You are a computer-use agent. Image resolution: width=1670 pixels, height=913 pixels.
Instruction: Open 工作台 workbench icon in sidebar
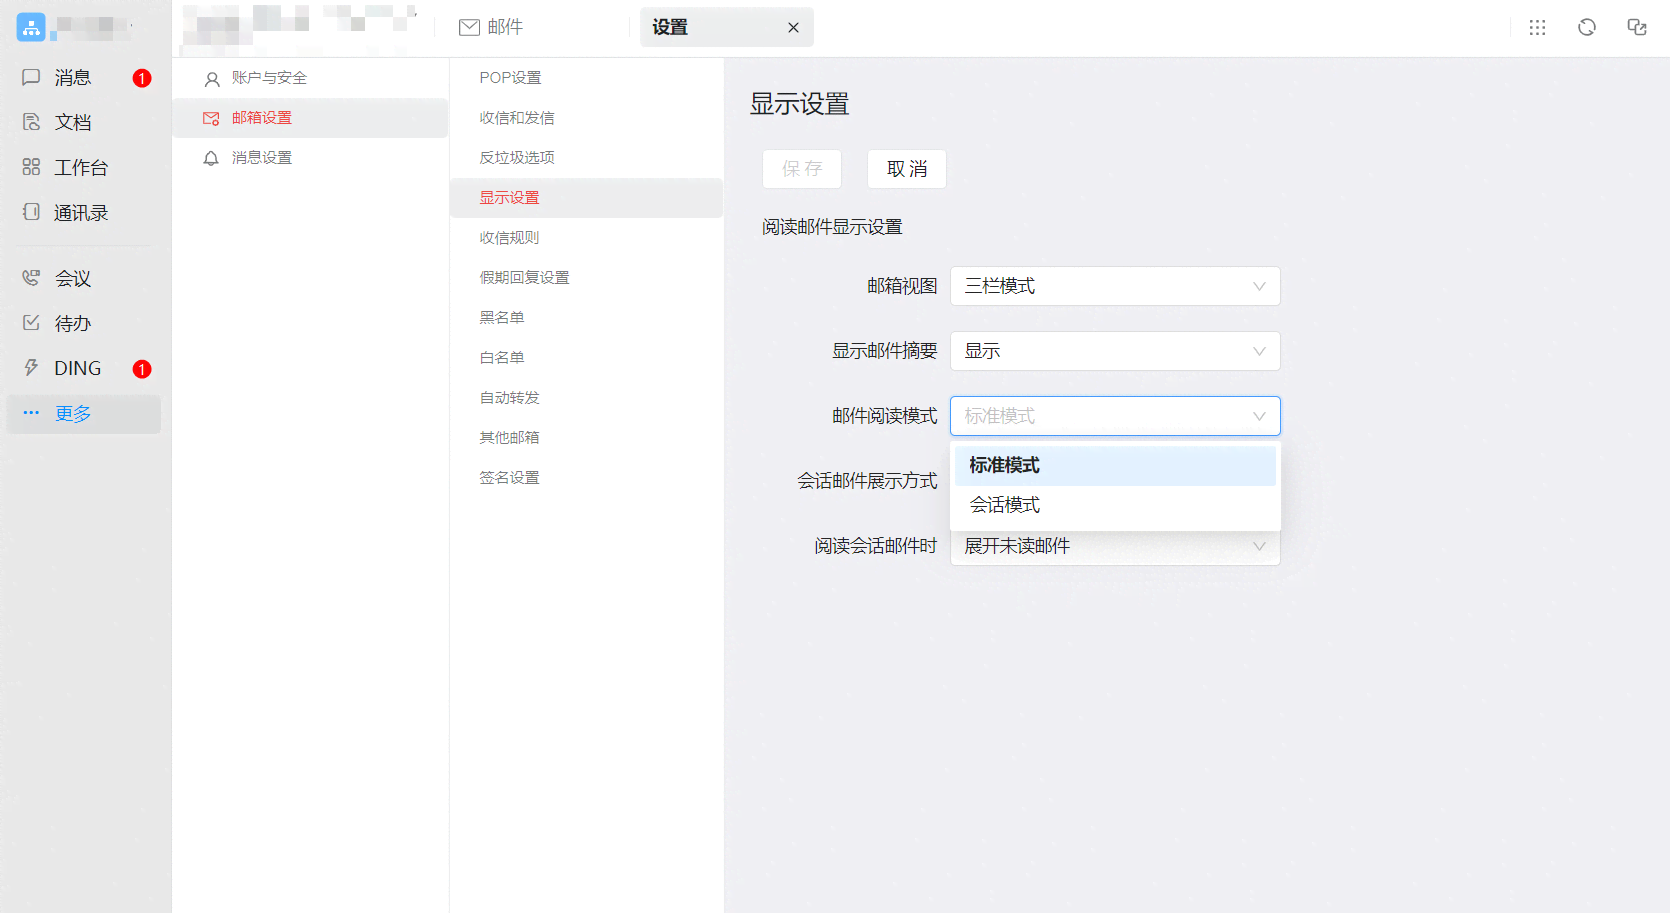tap(31, 167)
